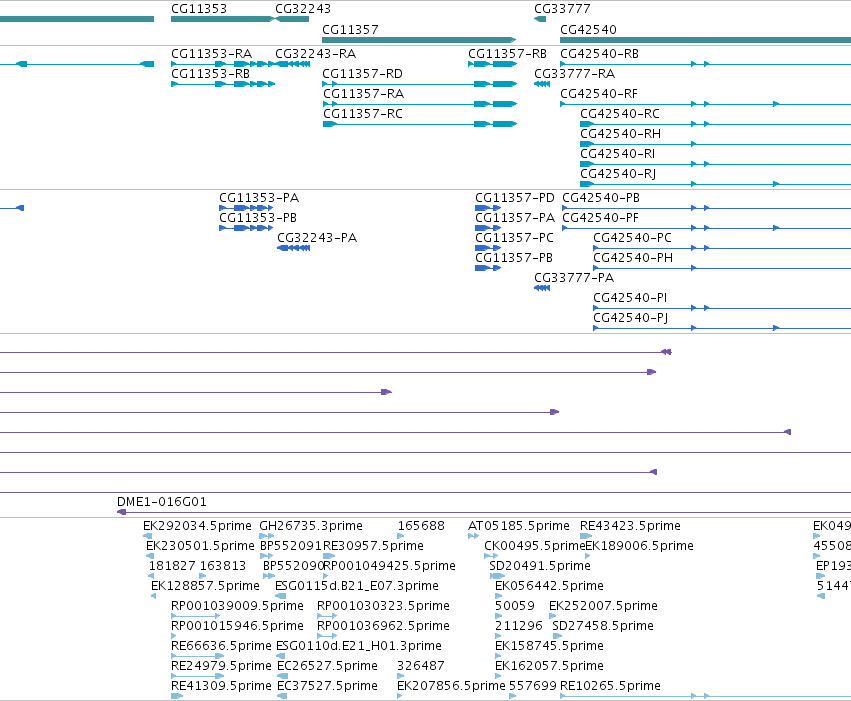This screenshot has height=701, width=851.
Task: Click transcript CG33777-RA
Action: pos(542,84)
